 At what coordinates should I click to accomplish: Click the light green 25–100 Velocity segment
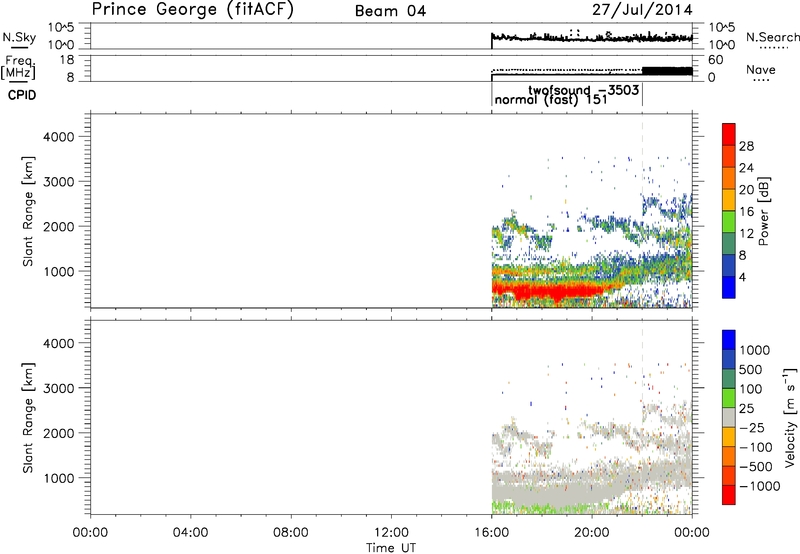pyautogui.click(x=729, y=398)
